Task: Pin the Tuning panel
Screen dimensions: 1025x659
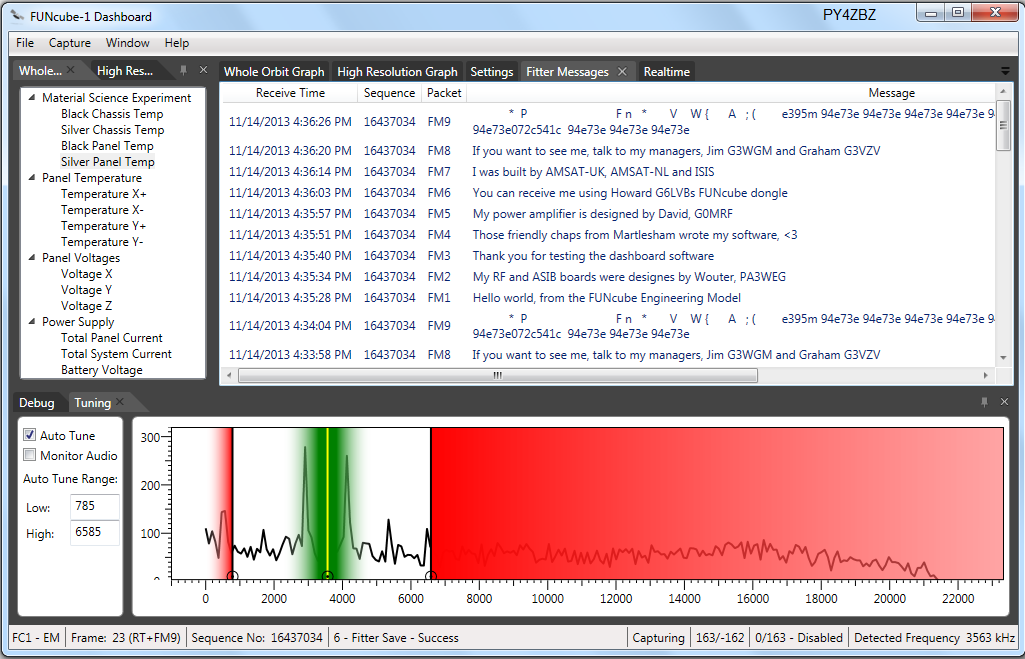Action: (984, 402)
